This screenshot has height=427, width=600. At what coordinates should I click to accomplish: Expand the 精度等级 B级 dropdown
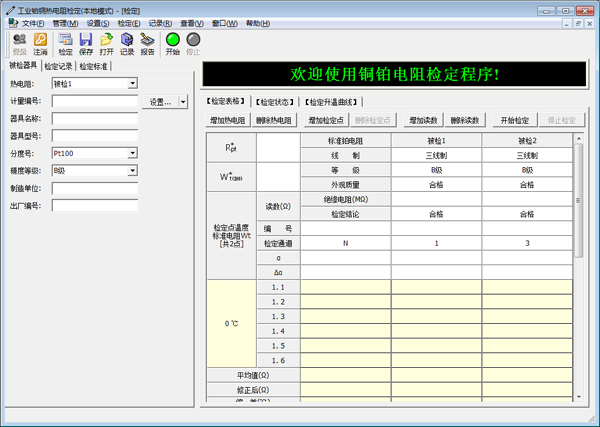[132, 171]
